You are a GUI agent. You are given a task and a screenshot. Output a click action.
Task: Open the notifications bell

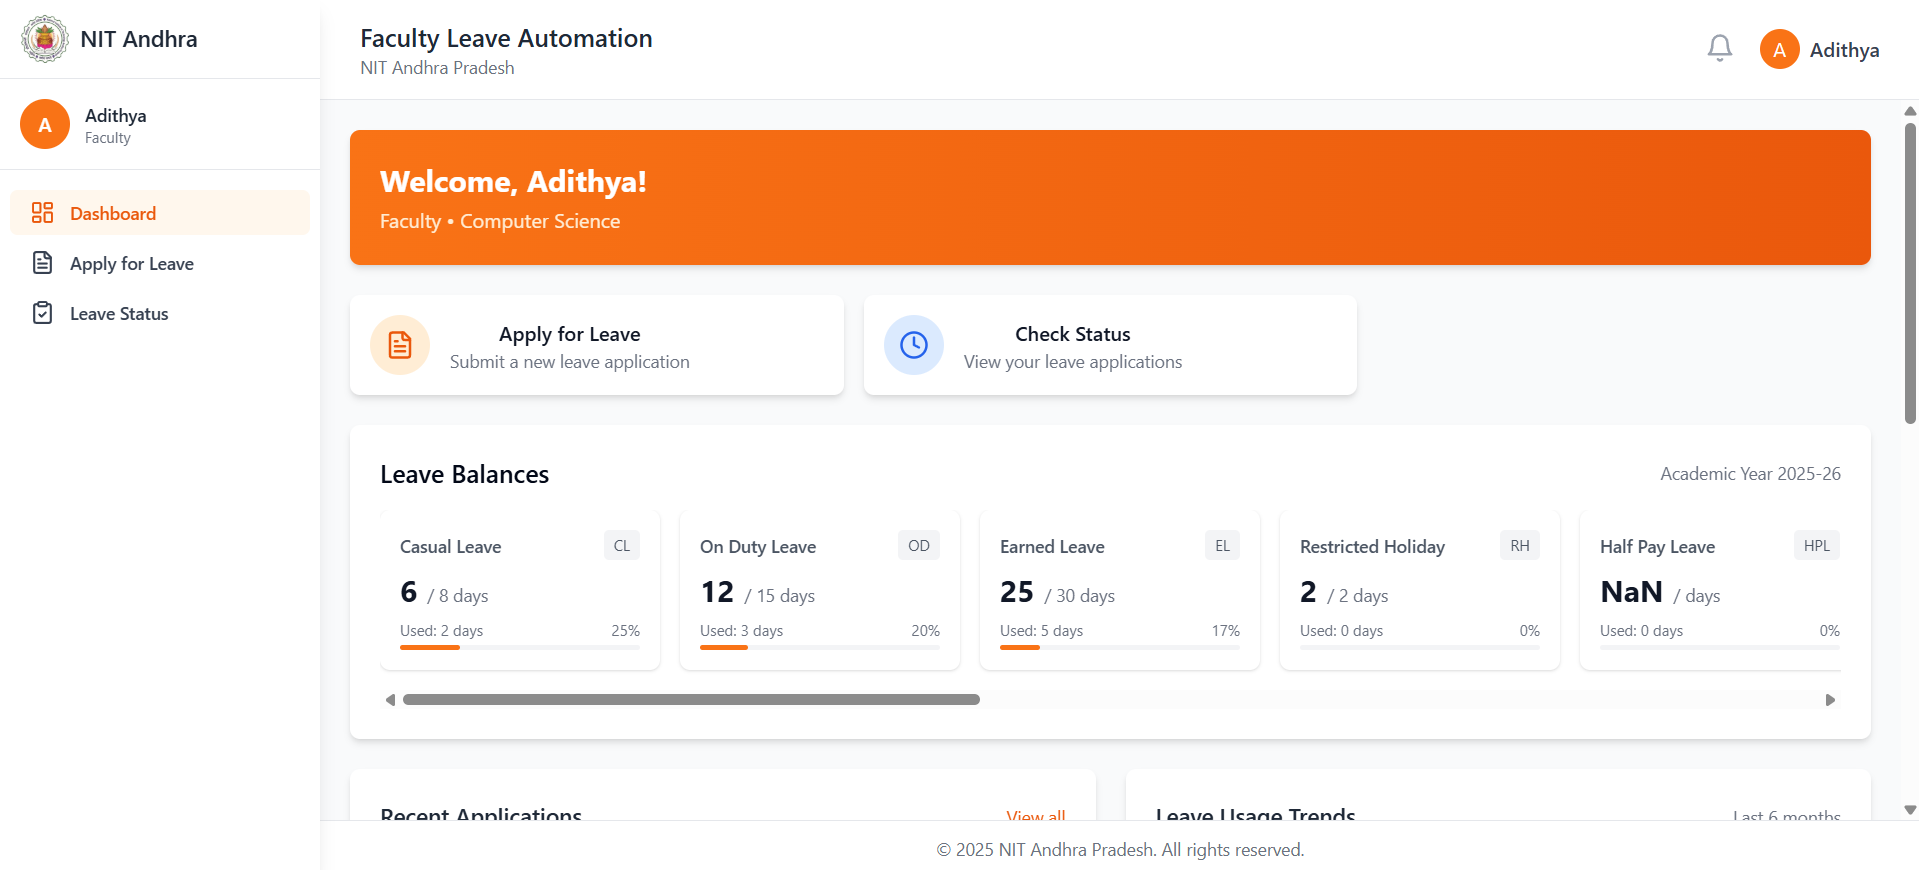coord(1720,48)
